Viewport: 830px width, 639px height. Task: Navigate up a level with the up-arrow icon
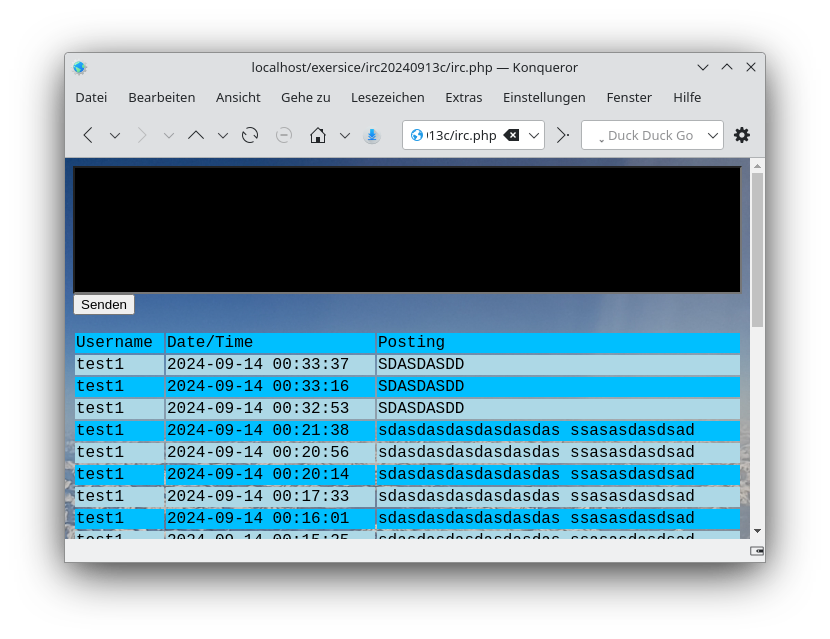click(196, 135)
